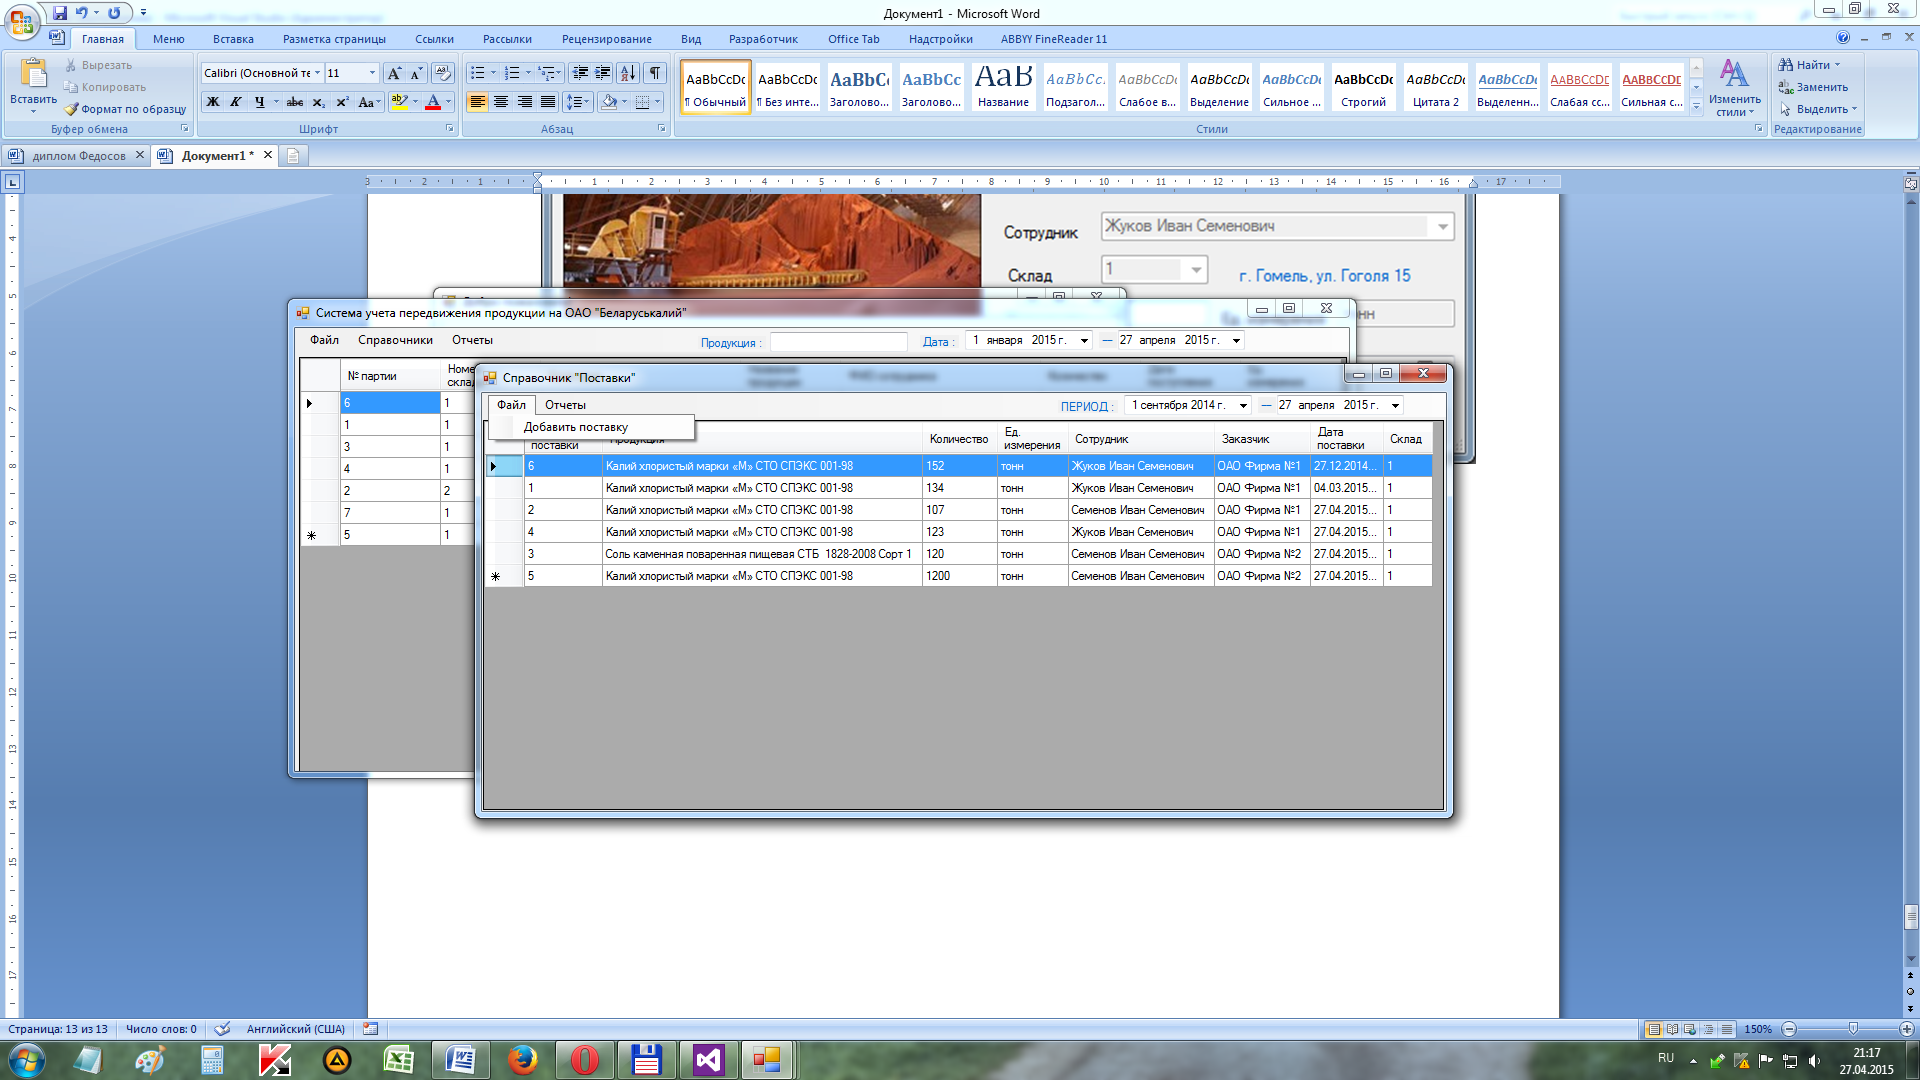Click the Paste (Вставить) clipboard icon
Image resolution: width=1920 pixels, height=1080 pixels.
pos(33,75)
